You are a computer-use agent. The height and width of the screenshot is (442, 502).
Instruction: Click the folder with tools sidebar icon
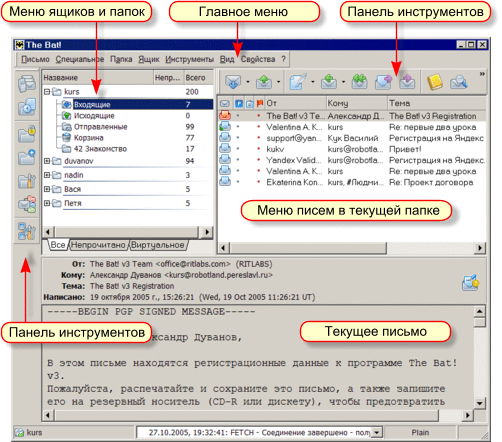click(x=27, y=181)
